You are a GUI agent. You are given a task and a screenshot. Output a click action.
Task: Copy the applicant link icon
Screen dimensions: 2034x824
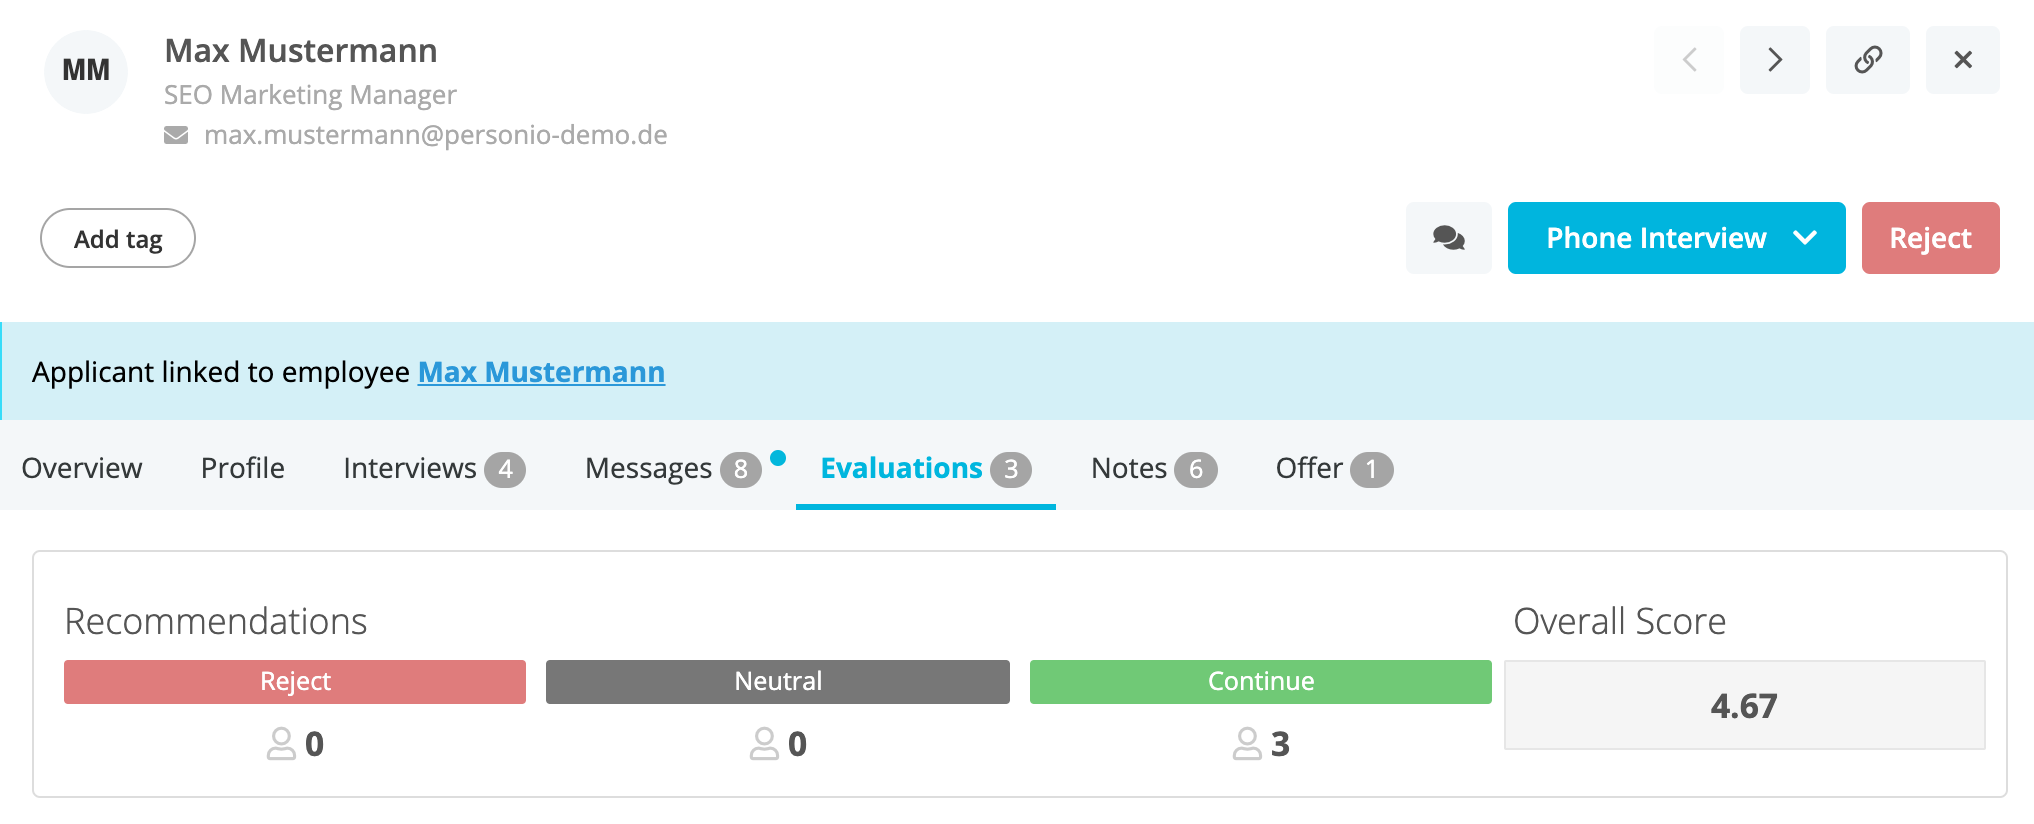(x=1867, y=60)
